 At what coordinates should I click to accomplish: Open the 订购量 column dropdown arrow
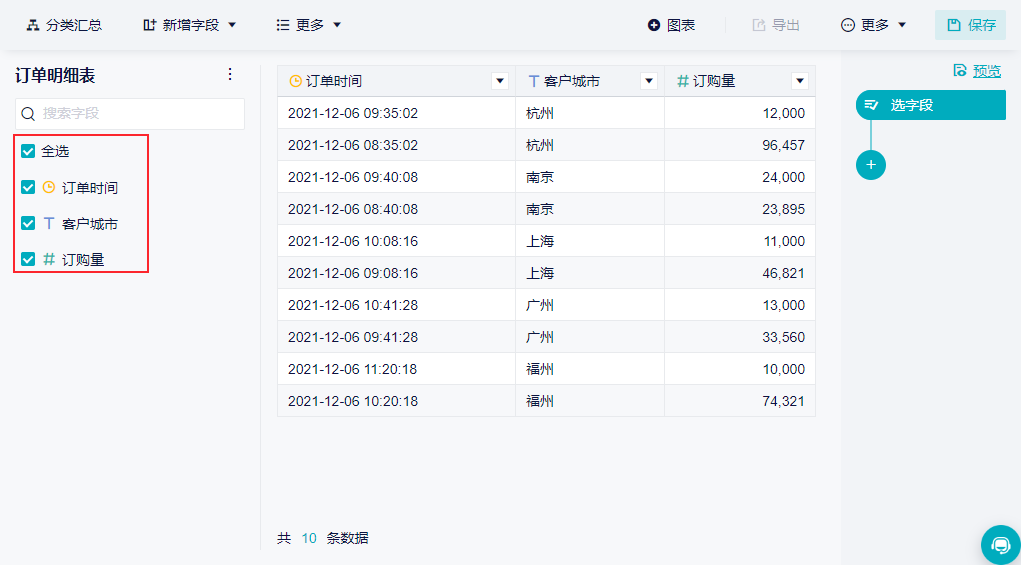click(799, 81)
